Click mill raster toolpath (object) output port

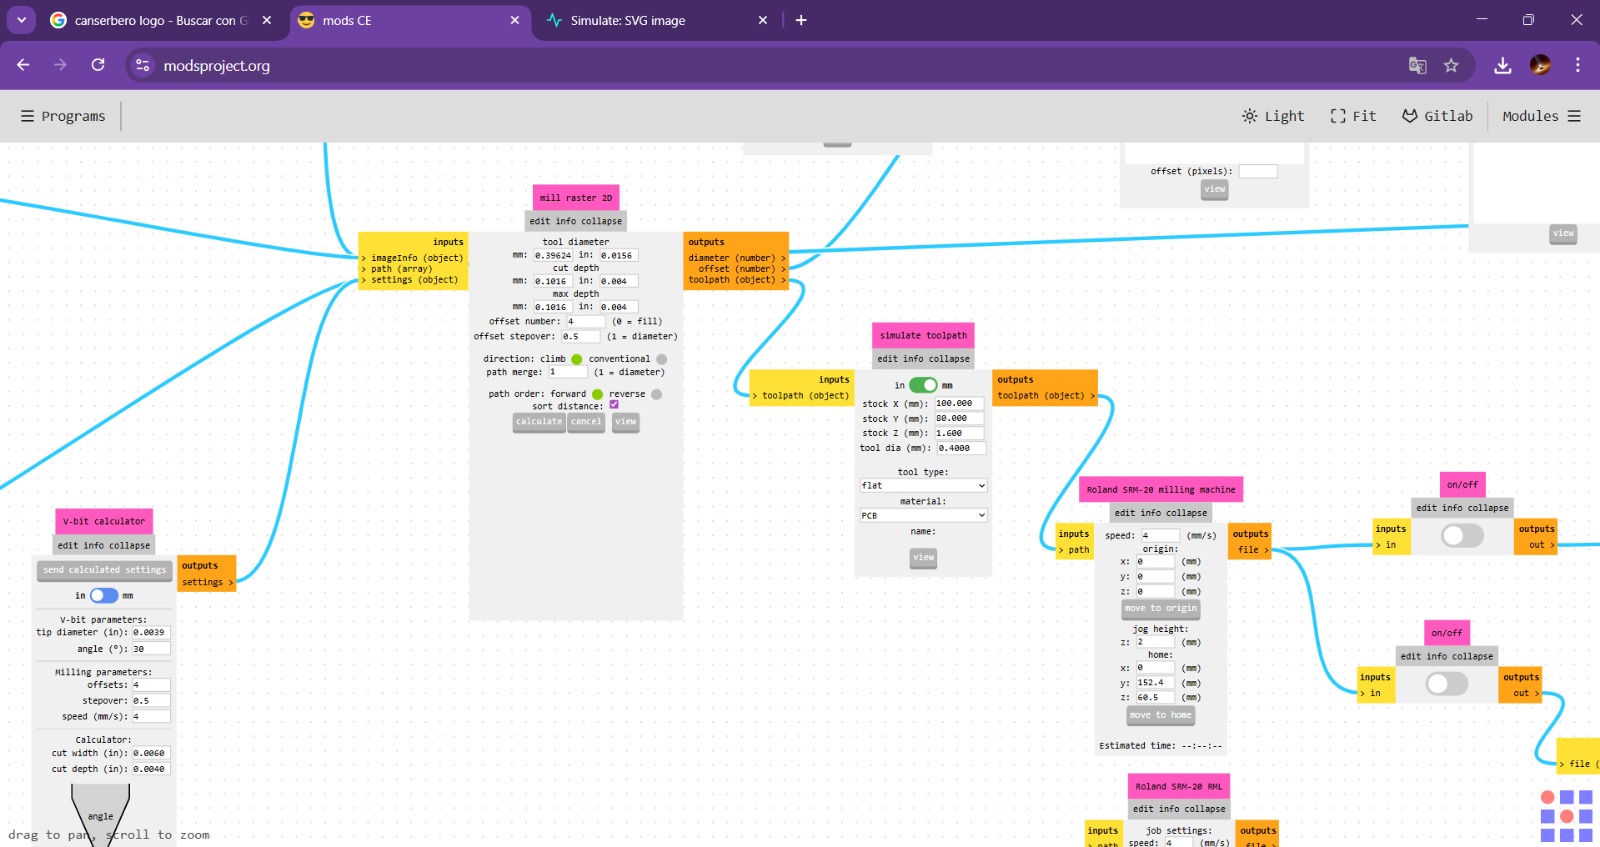pos(736,280)
